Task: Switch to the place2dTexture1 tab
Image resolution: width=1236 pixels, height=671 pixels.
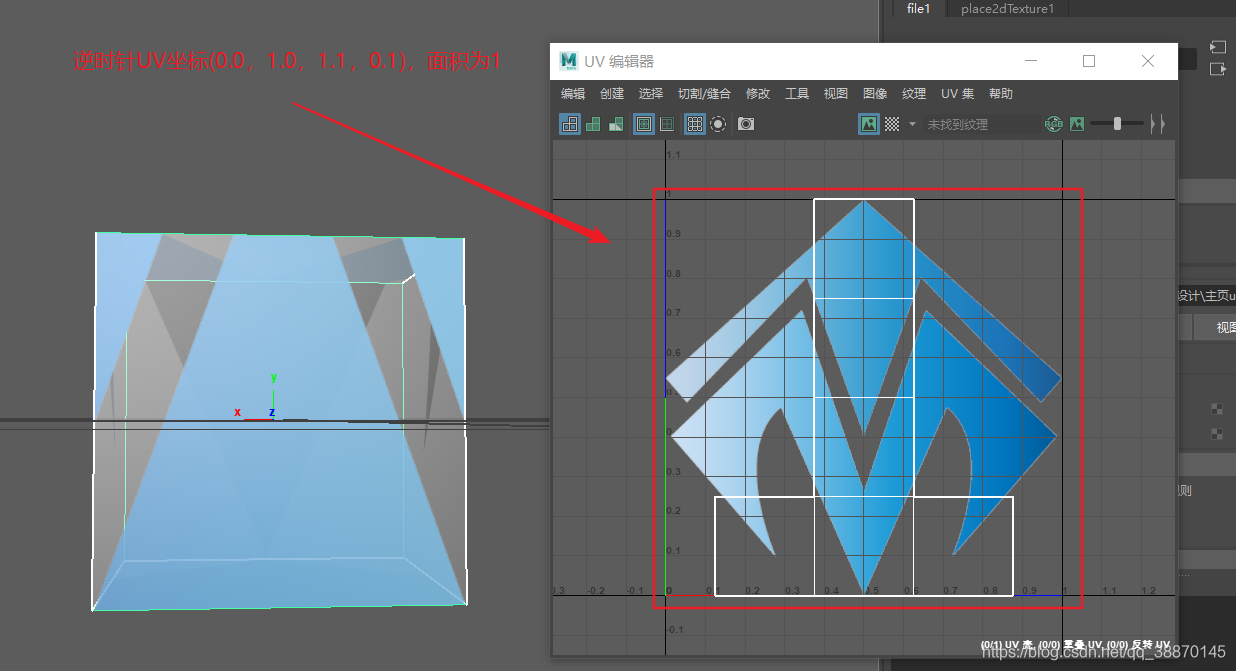Action: 1007,9
